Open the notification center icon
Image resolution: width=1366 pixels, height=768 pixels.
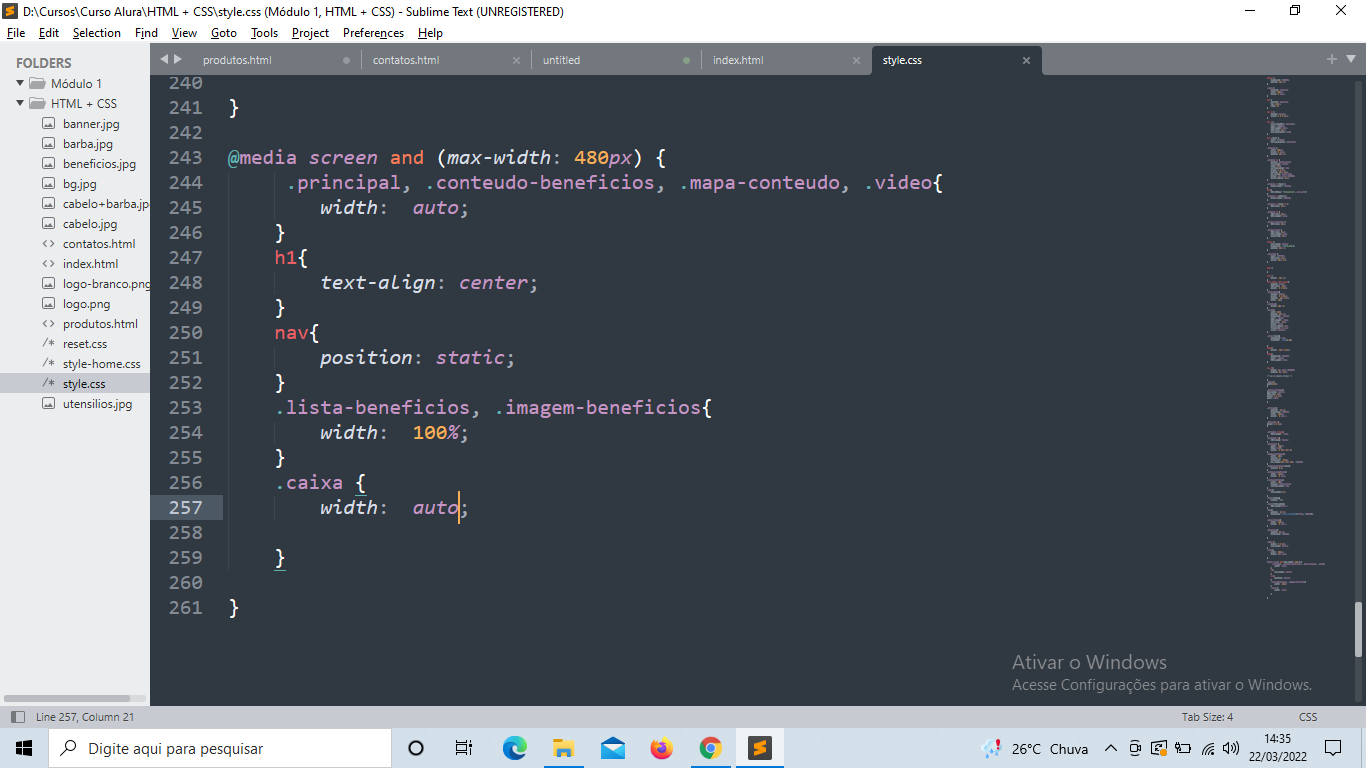pos(1332,748)
